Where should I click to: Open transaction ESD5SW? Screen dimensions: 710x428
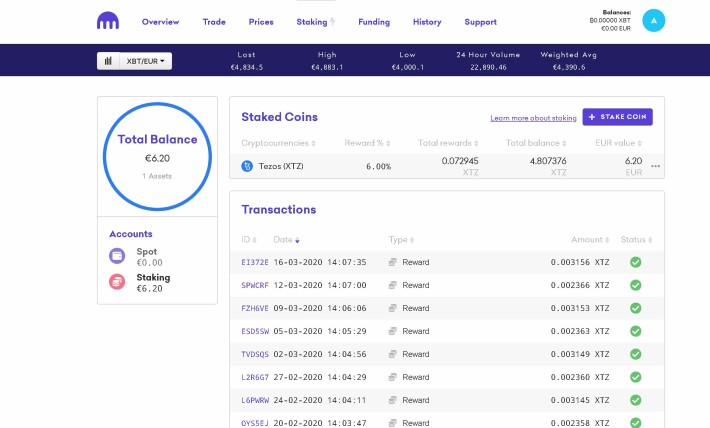[x=255, y=332]
